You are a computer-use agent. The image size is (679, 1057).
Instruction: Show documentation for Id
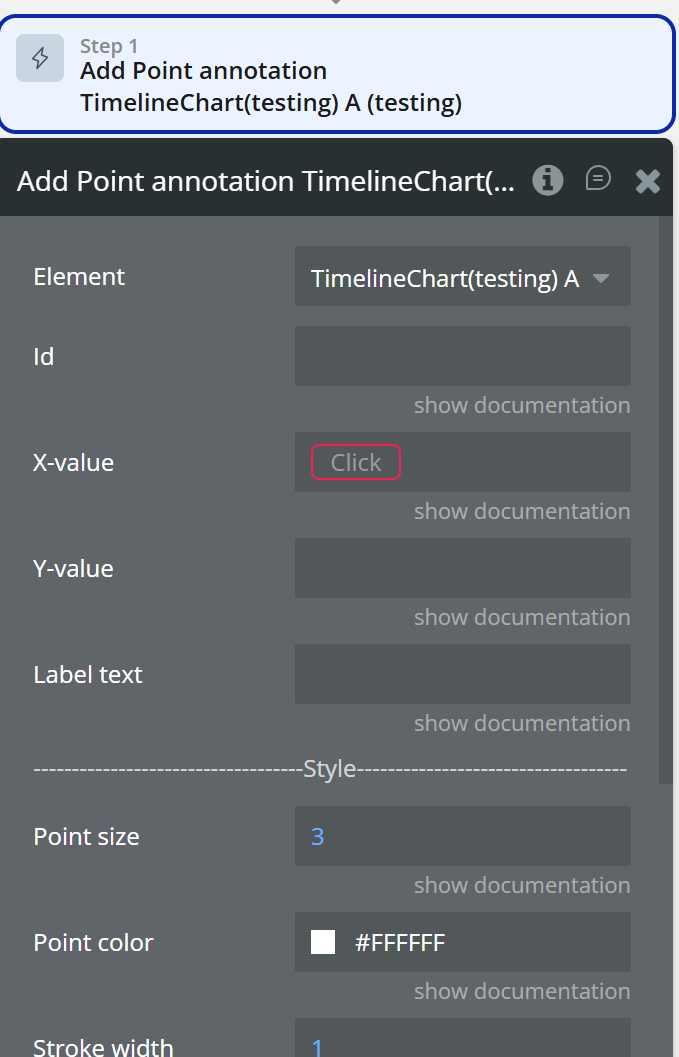[522, 405]
